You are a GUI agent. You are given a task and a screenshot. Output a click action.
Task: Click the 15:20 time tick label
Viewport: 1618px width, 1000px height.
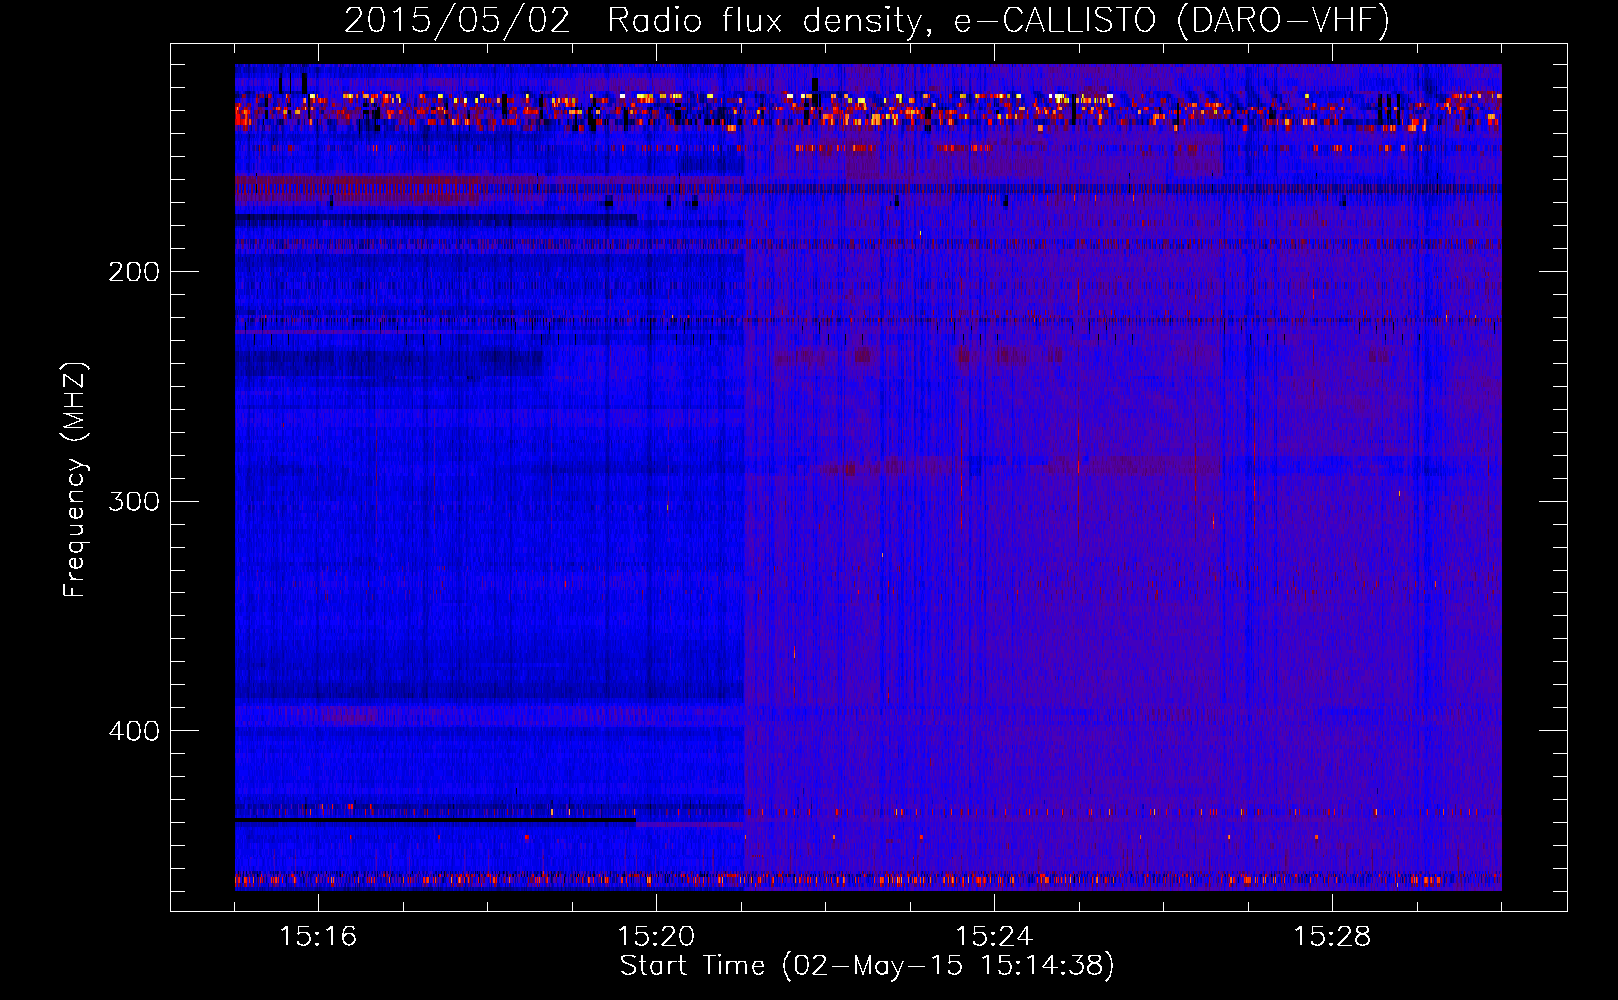[656, 936]
